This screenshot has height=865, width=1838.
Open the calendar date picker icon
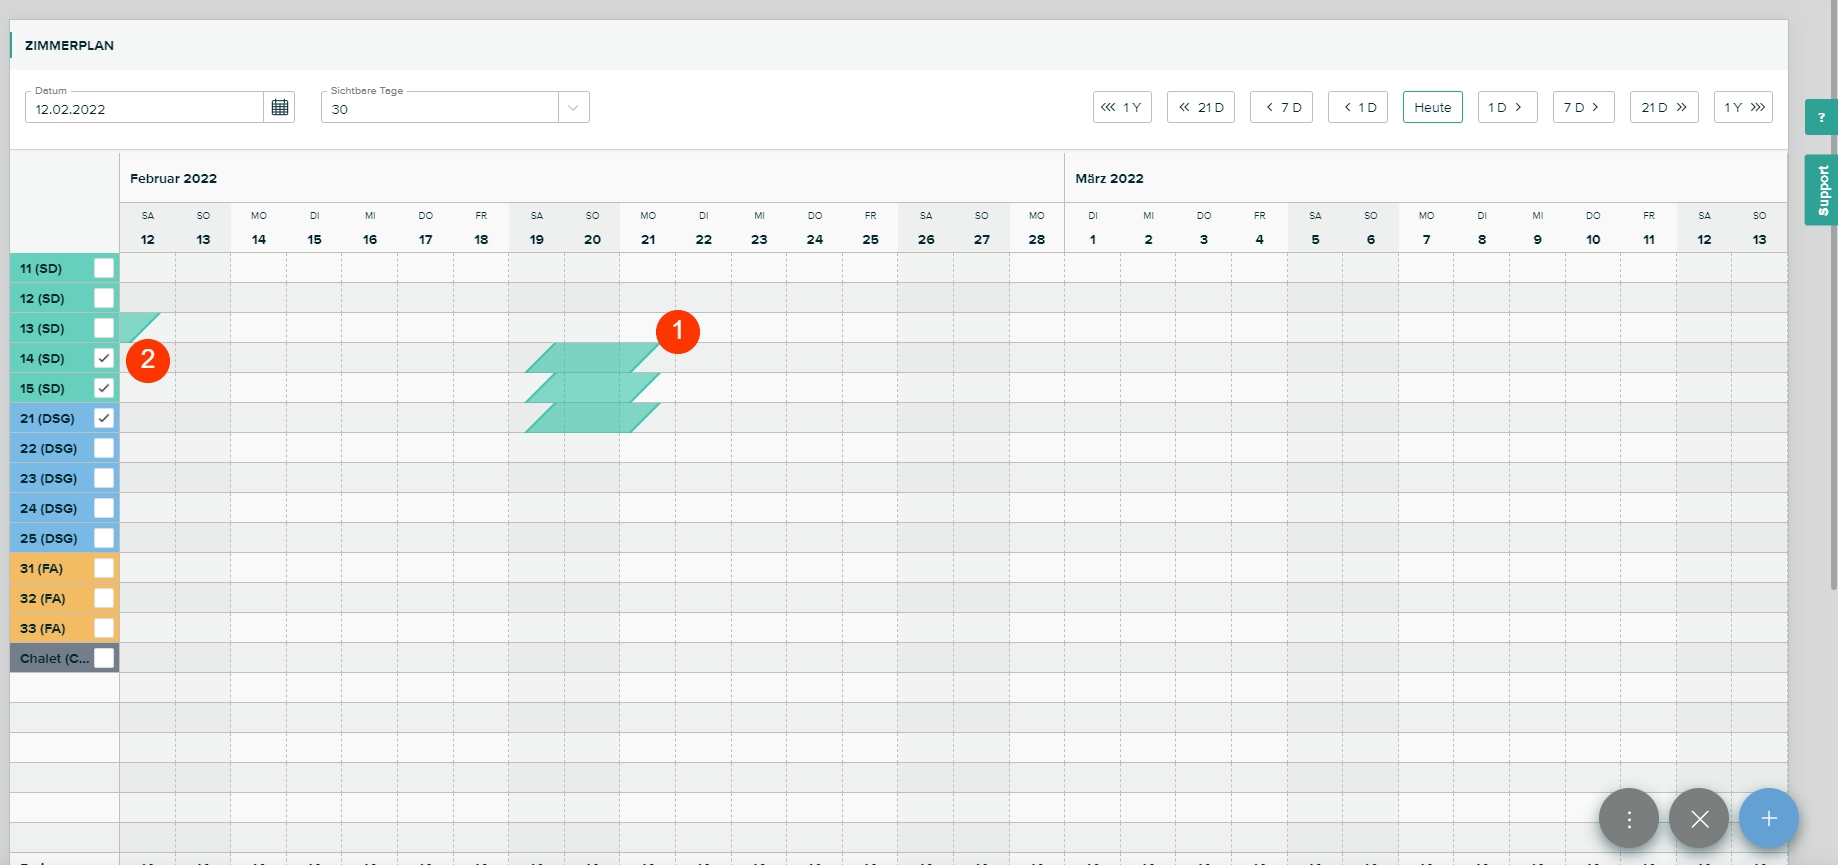(x=280, y=108)
